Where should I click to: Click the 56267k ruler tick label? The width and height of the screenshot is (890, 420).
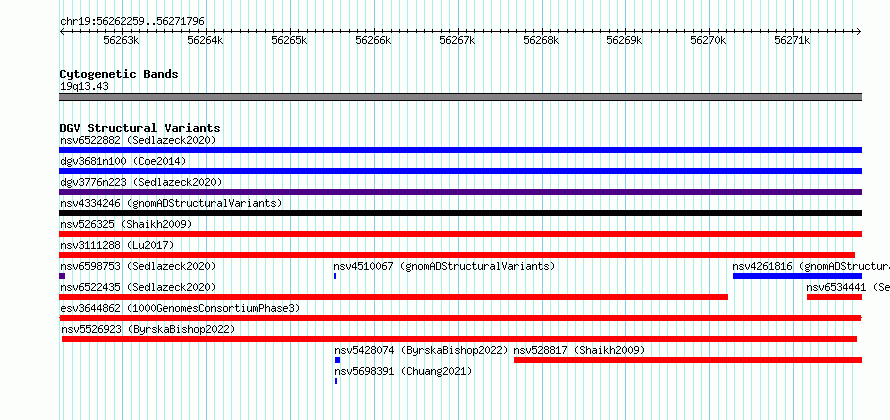click(457, 40)
